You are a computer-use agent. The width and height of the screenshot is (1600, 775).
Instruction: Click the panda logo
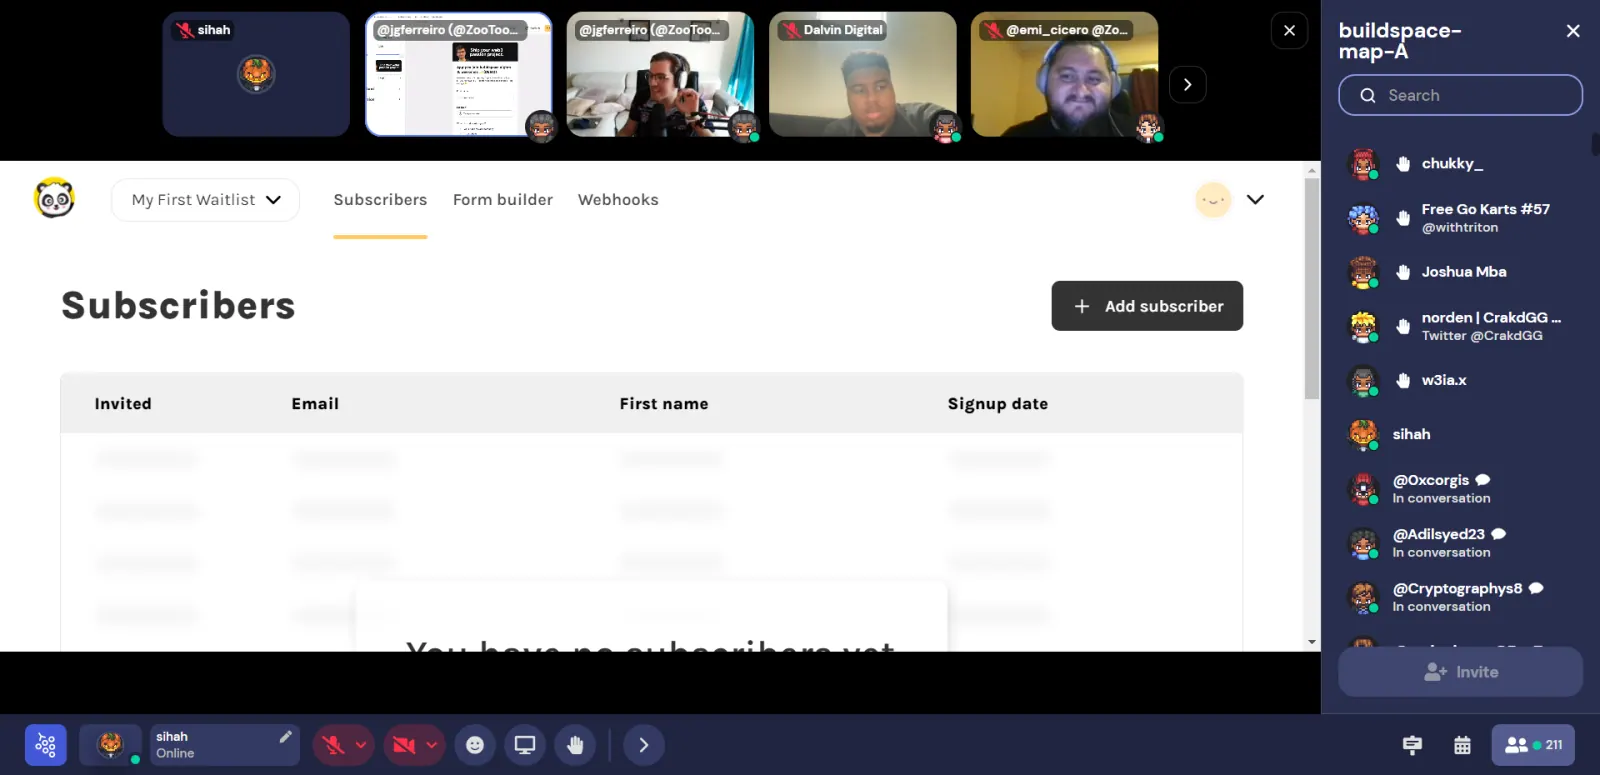(55, 198)
